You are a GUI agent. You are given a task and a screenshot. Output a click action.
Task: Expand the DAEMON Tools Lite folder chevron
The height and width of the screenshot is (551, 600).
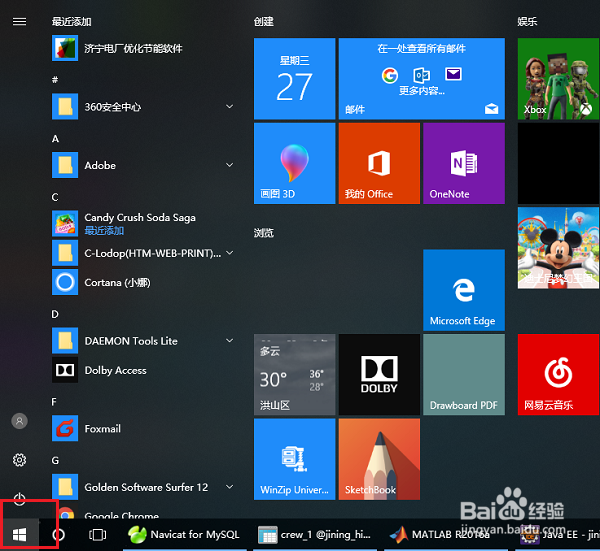[x=230, y=340]
